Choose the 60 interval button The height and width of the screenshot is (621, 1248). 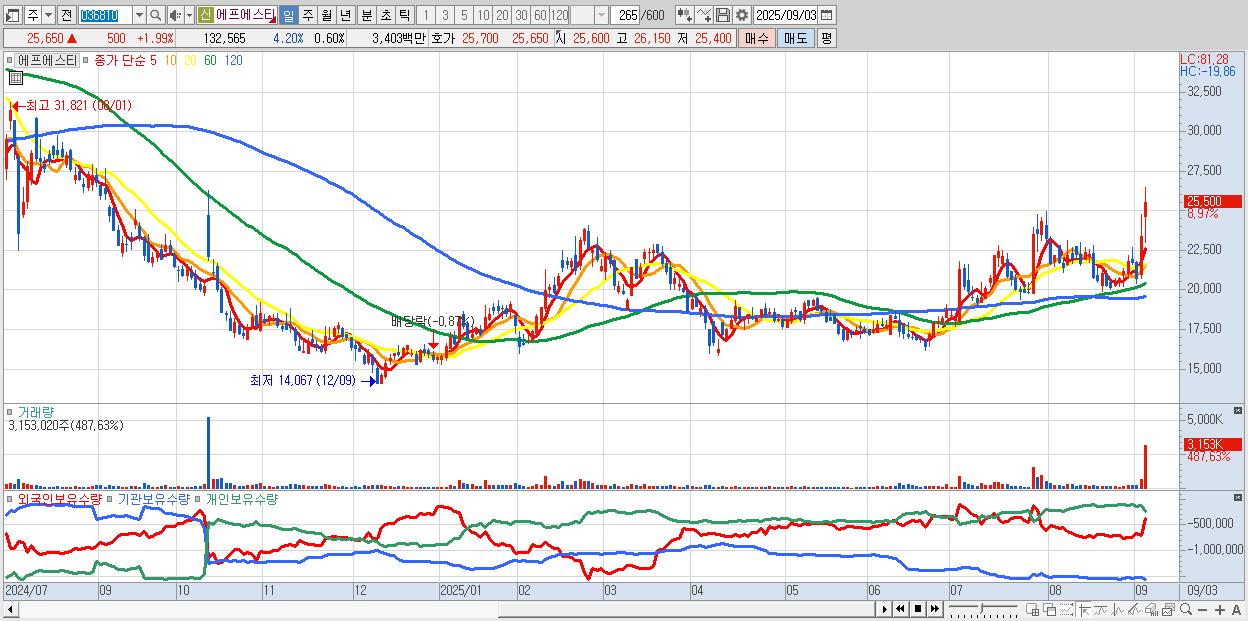tap(540, 15)
